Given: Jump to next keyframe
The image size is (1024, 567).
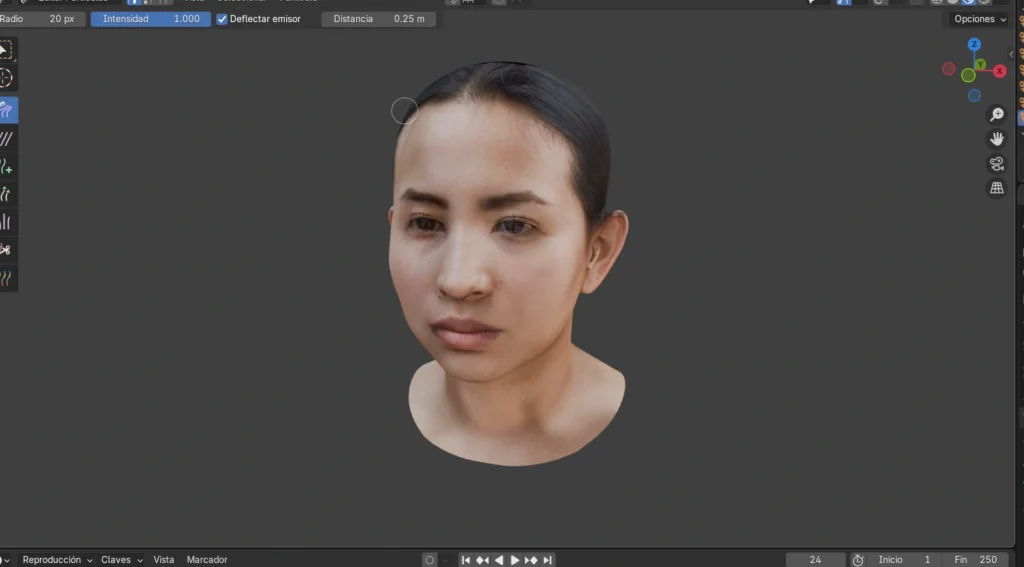Looking at the screenshot, I should coord(531,560).
